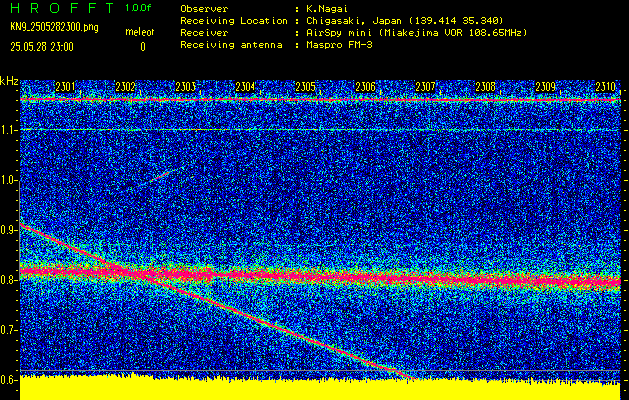Click time marker 2310
Viewport: 629px width, 400px height.
coord(606,86)
